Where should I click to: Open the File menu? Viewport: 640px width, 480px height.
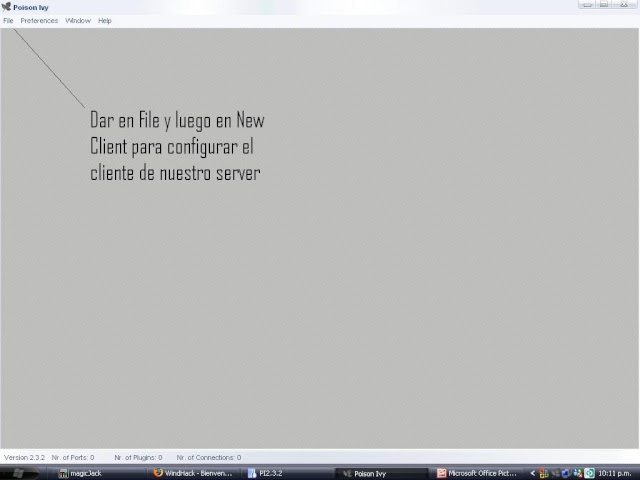point(8,21)
